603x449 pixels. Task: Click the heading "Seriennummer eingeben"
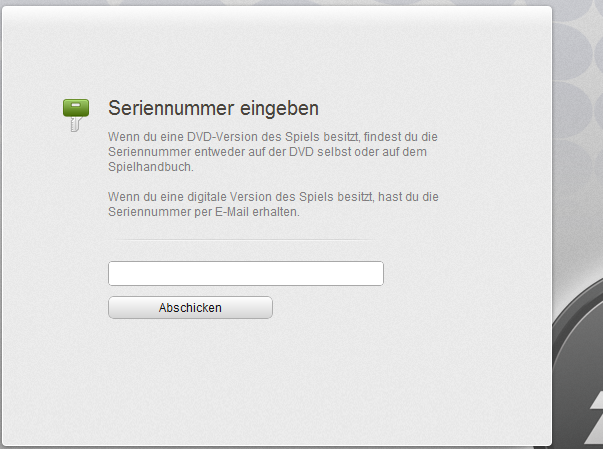pyautogui.click(x=213, y=108)
